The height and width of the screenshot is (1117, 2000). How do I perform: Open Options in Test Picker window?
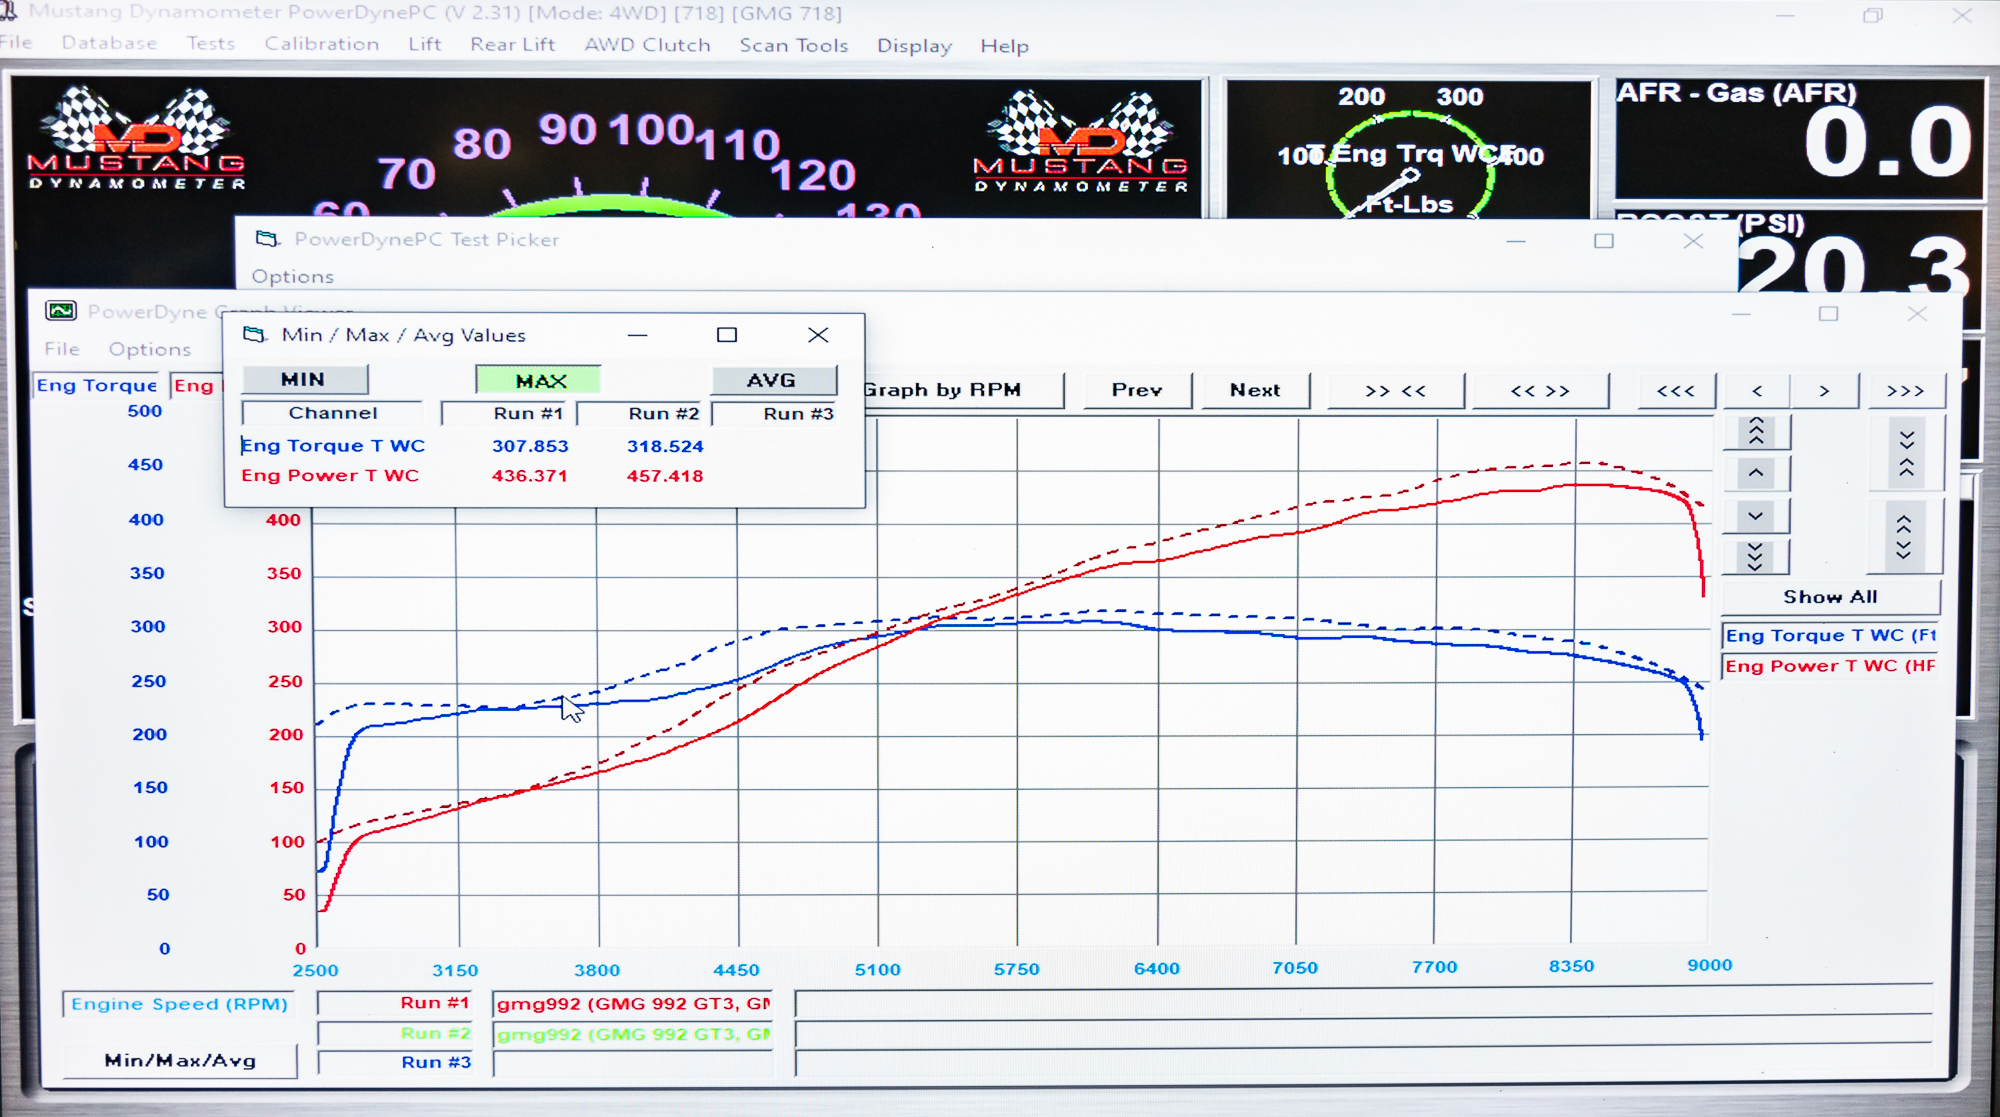(292, 276)
